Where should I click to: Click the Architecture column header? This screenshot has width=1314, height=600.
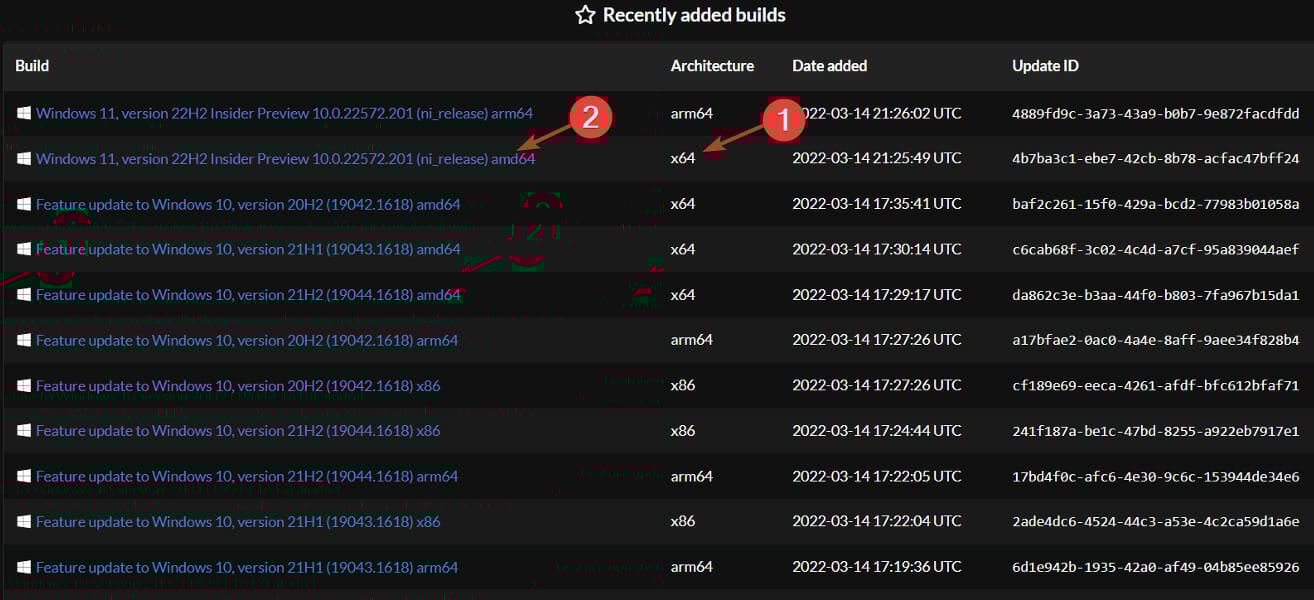[712, 66]
